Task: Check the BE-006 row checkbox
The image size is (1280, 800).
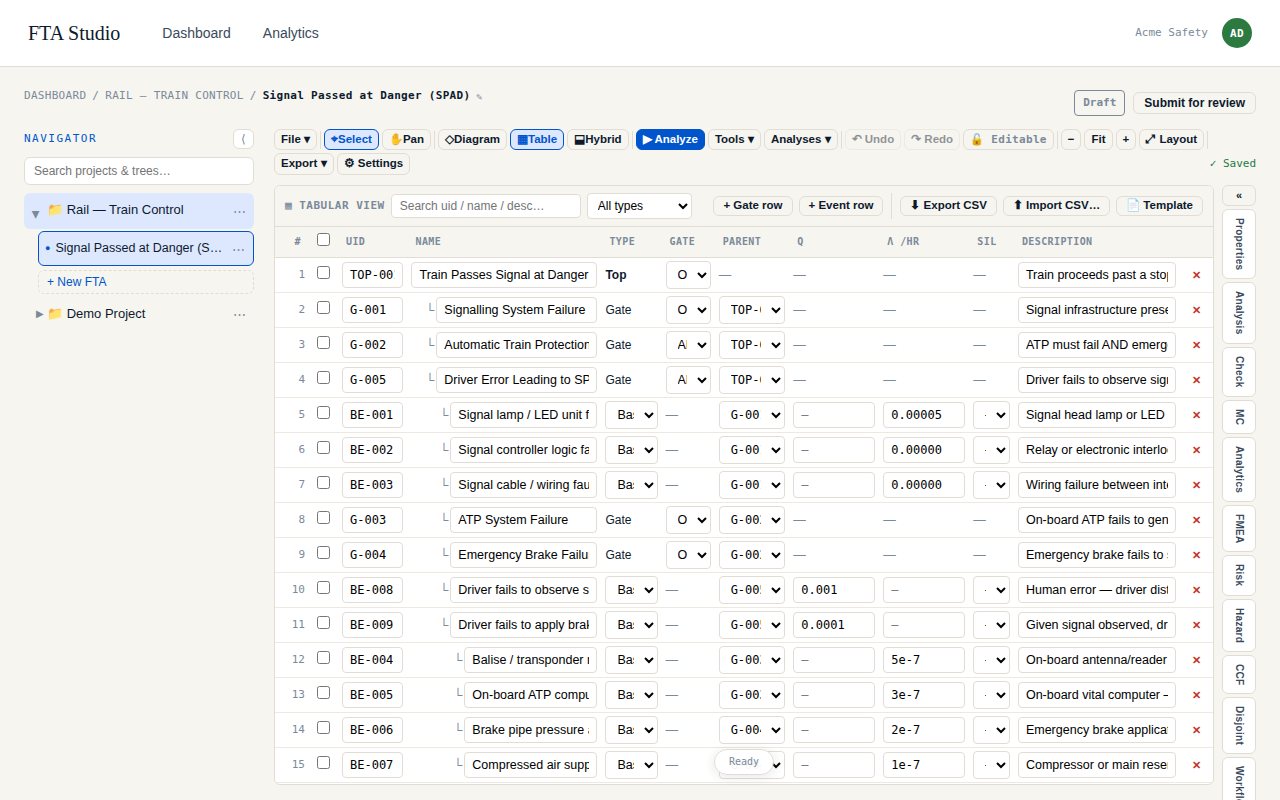Action: 323,728
